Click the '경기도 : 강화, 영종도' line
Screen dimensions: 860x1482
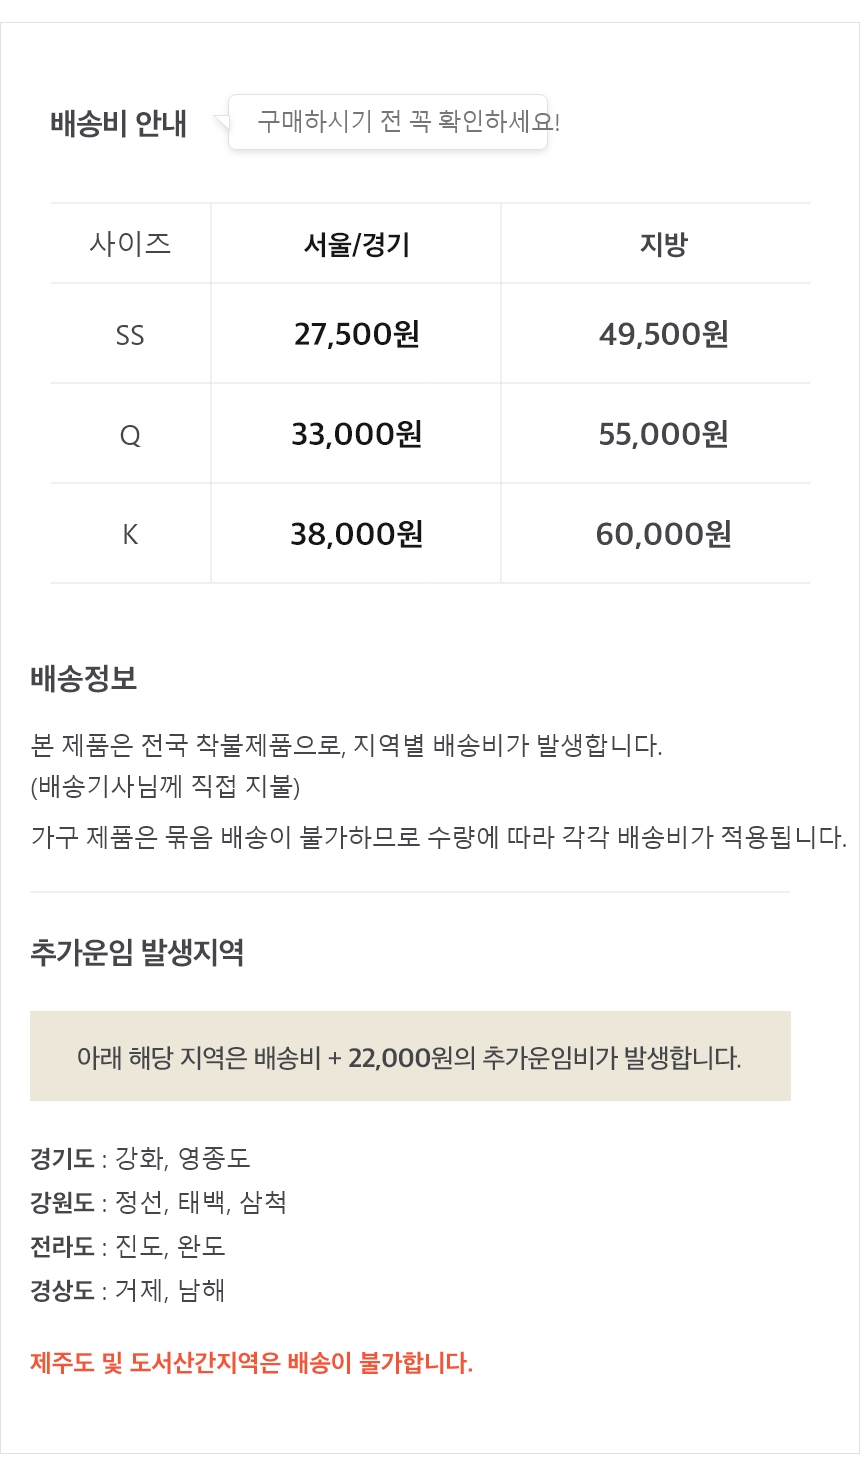(140, 1158)
